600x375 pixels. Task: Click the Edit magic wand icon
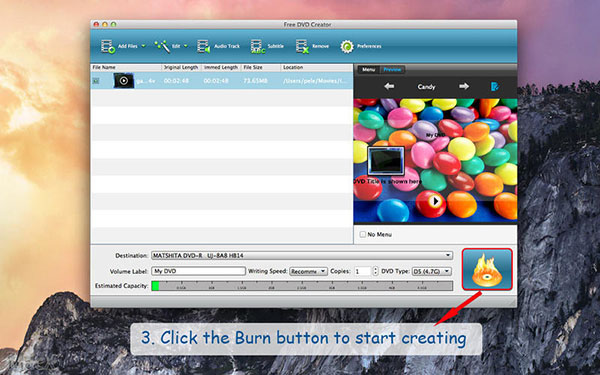pos(162,46)
